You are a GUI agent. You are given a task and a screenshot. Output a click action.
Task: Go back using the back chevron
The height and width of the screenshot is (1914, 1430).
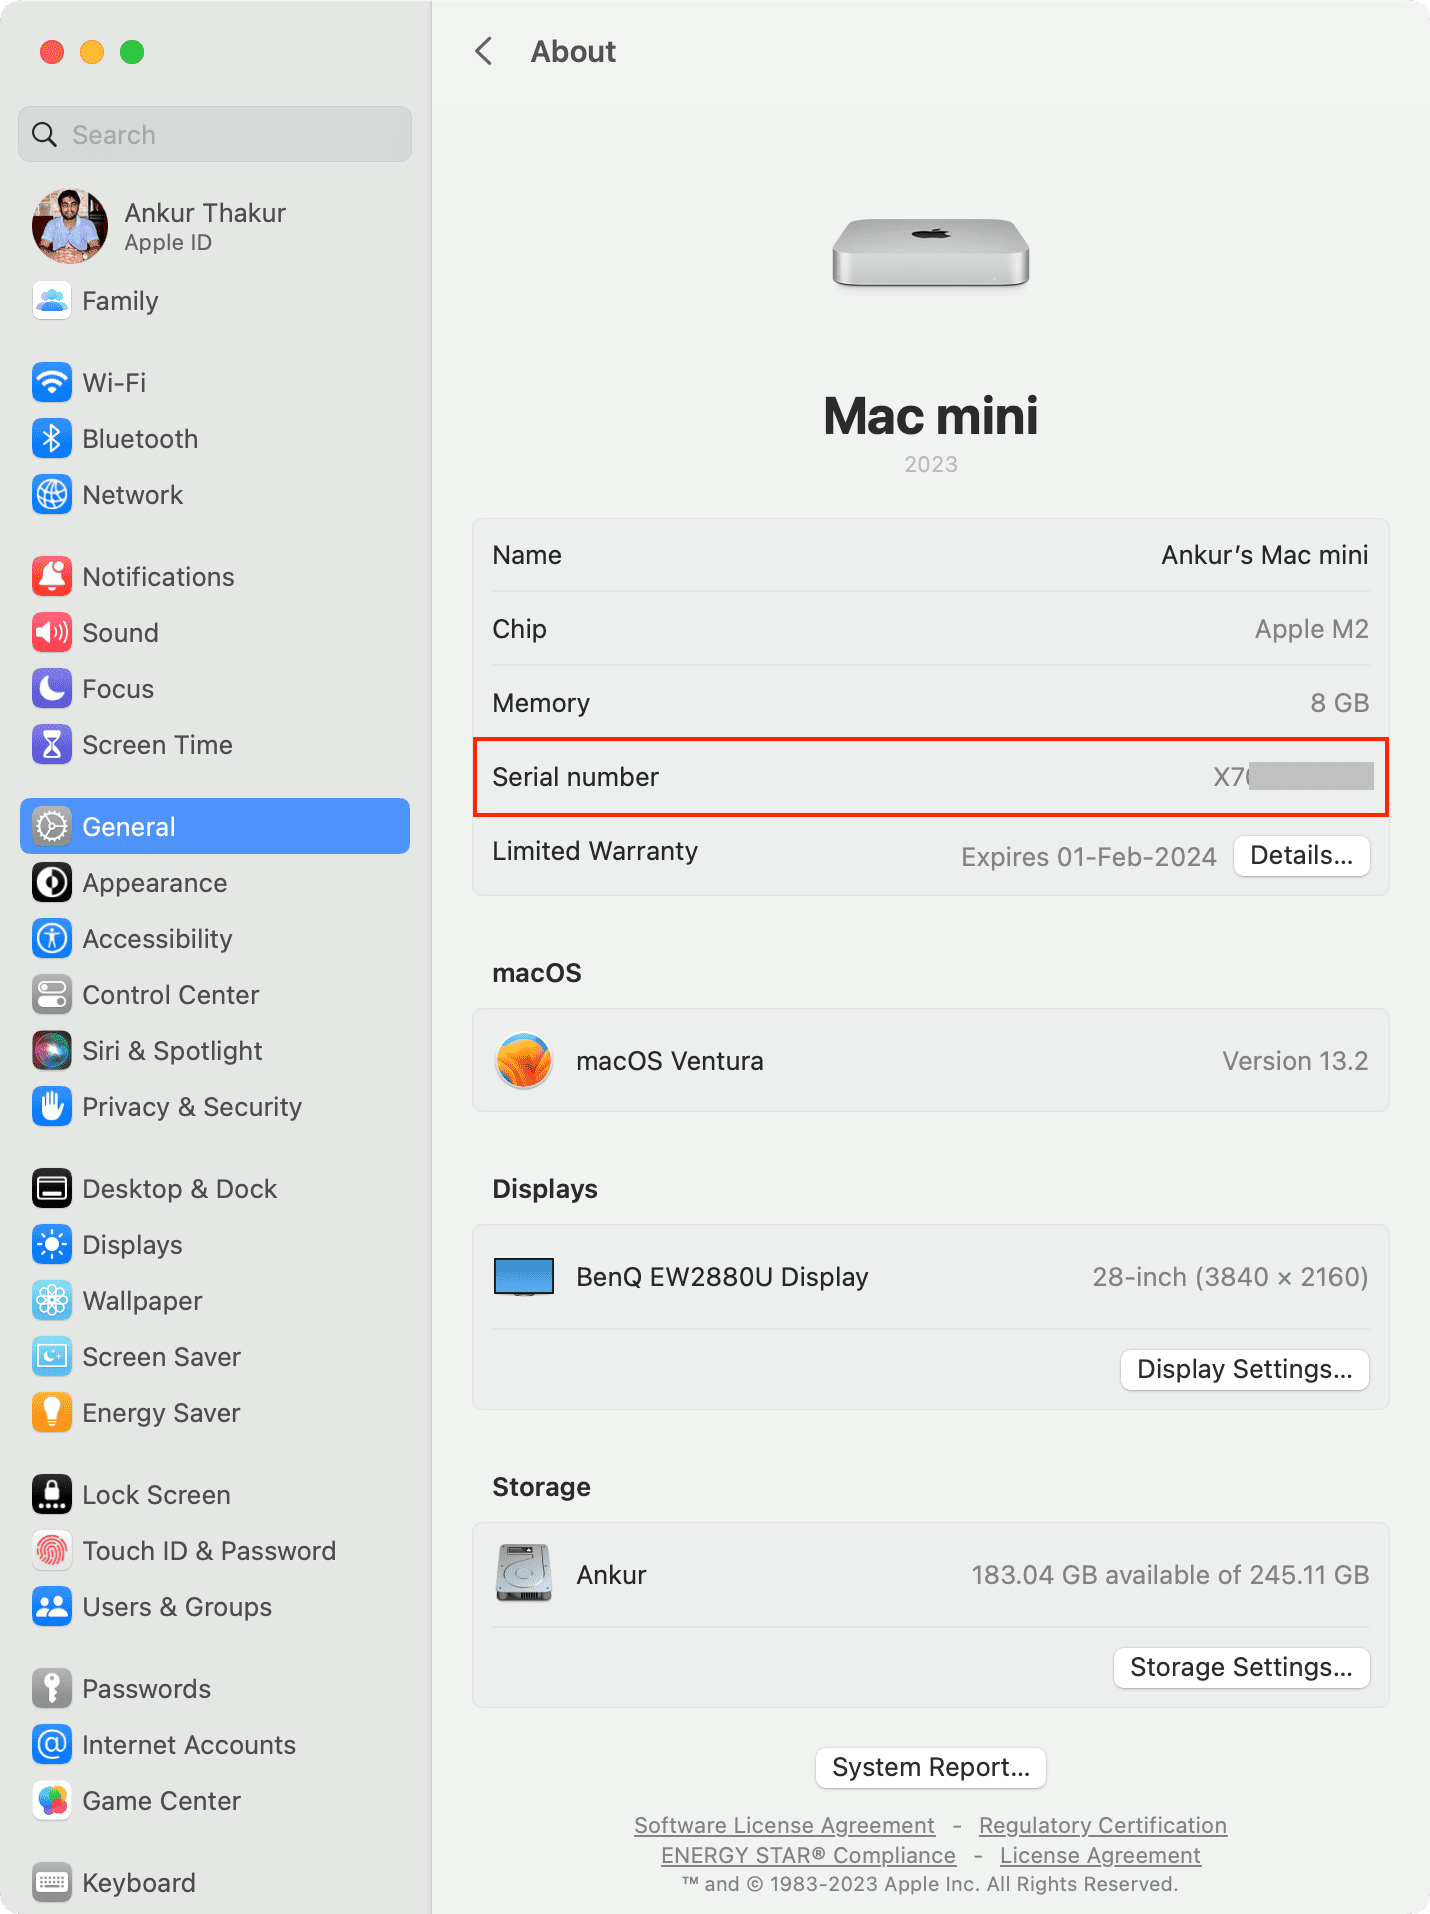coord(484,51)
